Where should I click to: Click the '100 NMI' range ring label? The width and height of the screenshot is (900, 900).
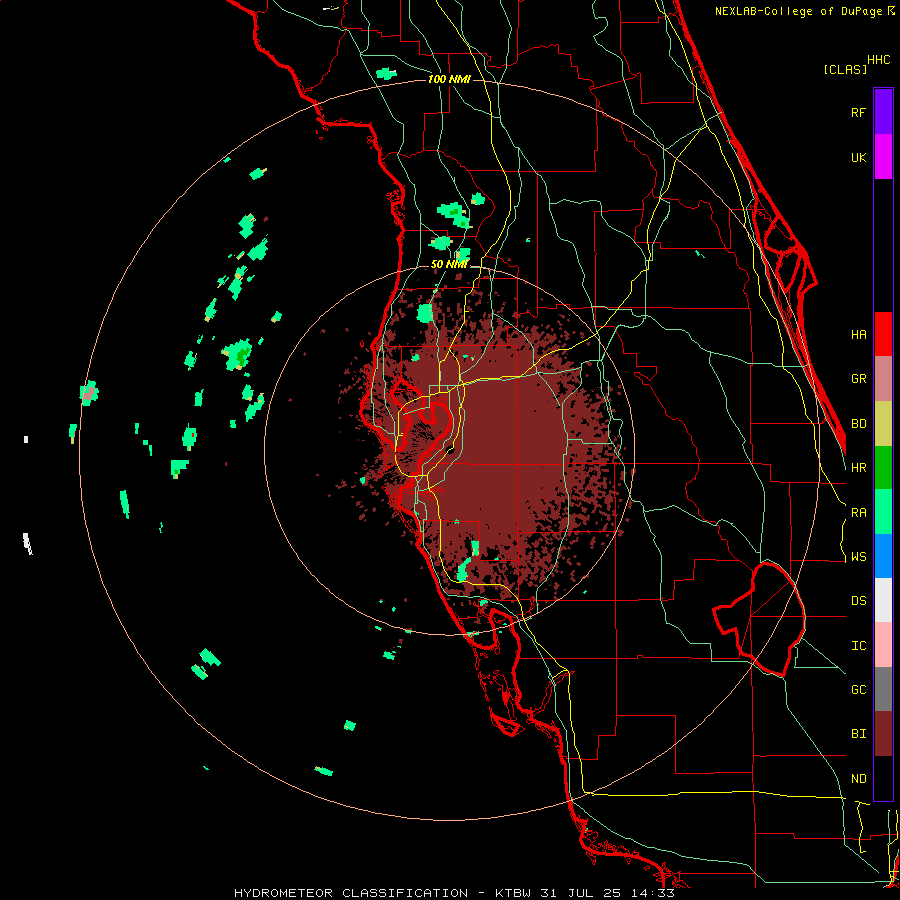pos(449,79)
